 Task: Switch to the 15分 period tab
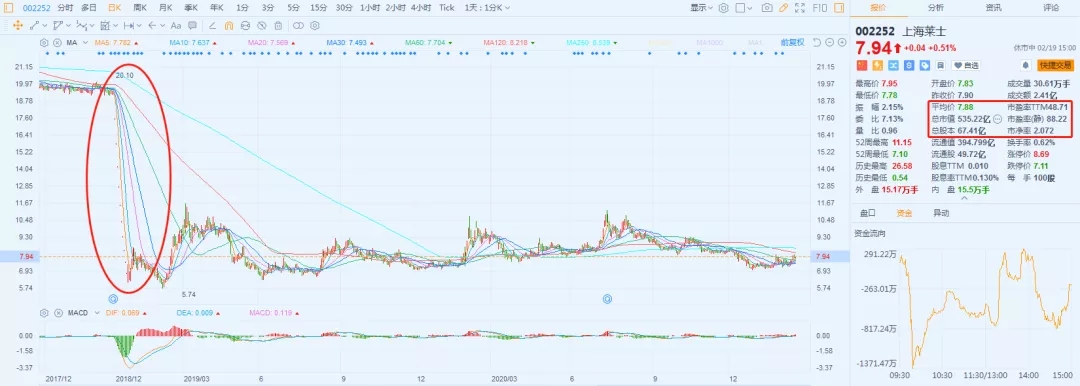[318, 8]
